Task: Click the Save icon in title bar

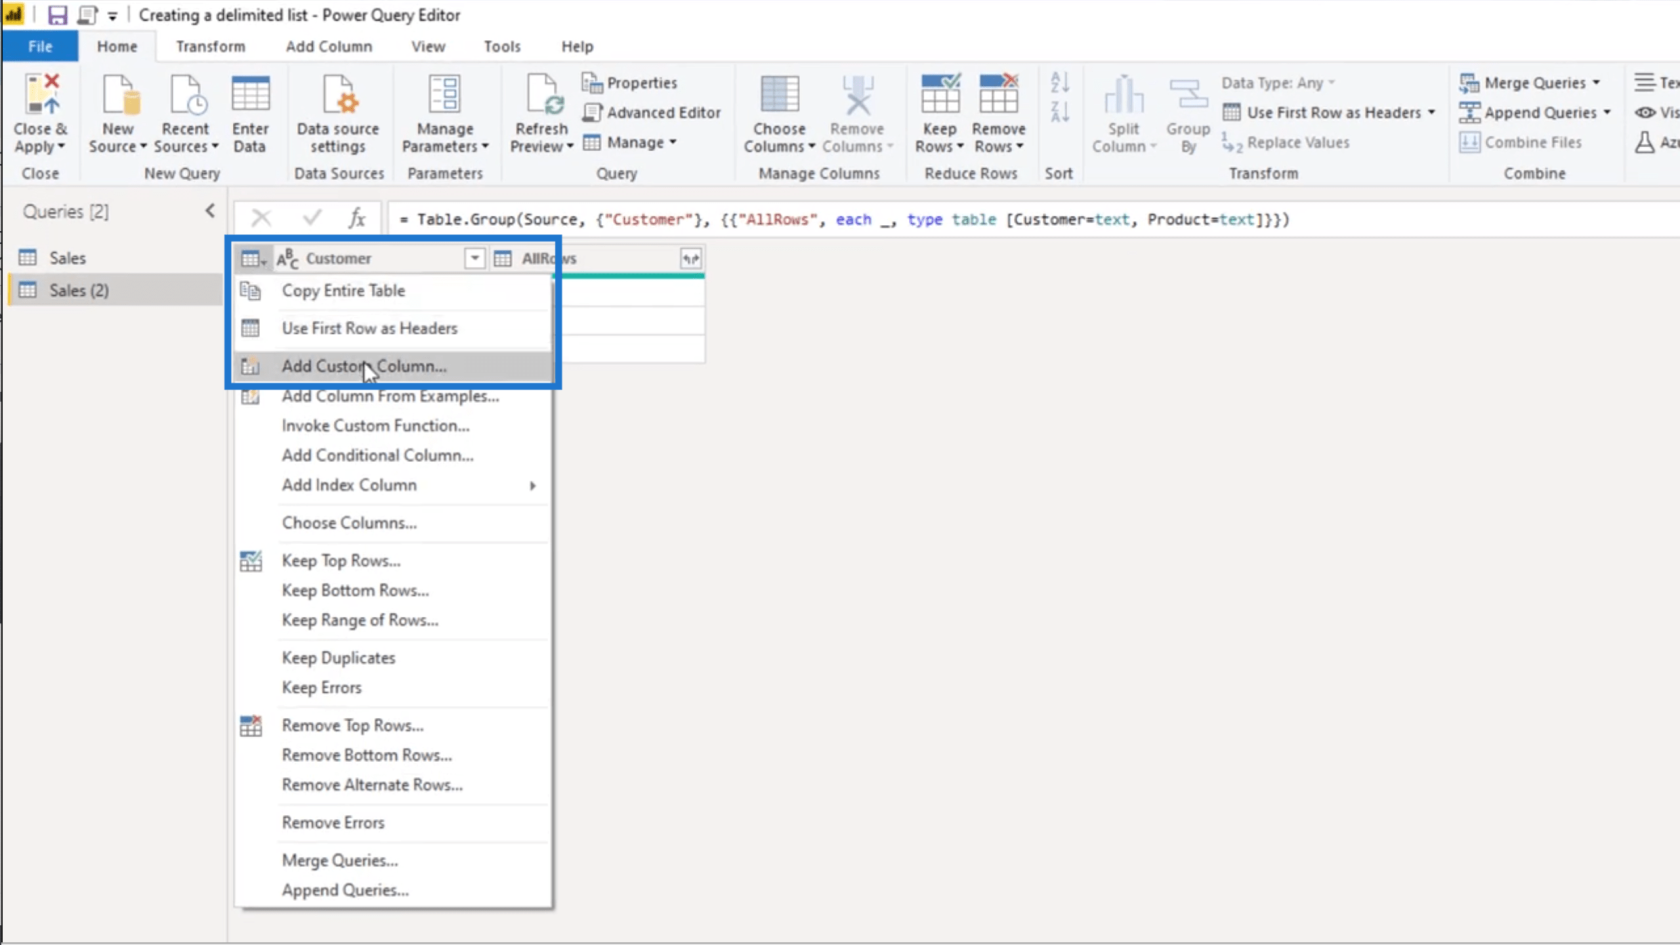Action: tap(57, 15)
